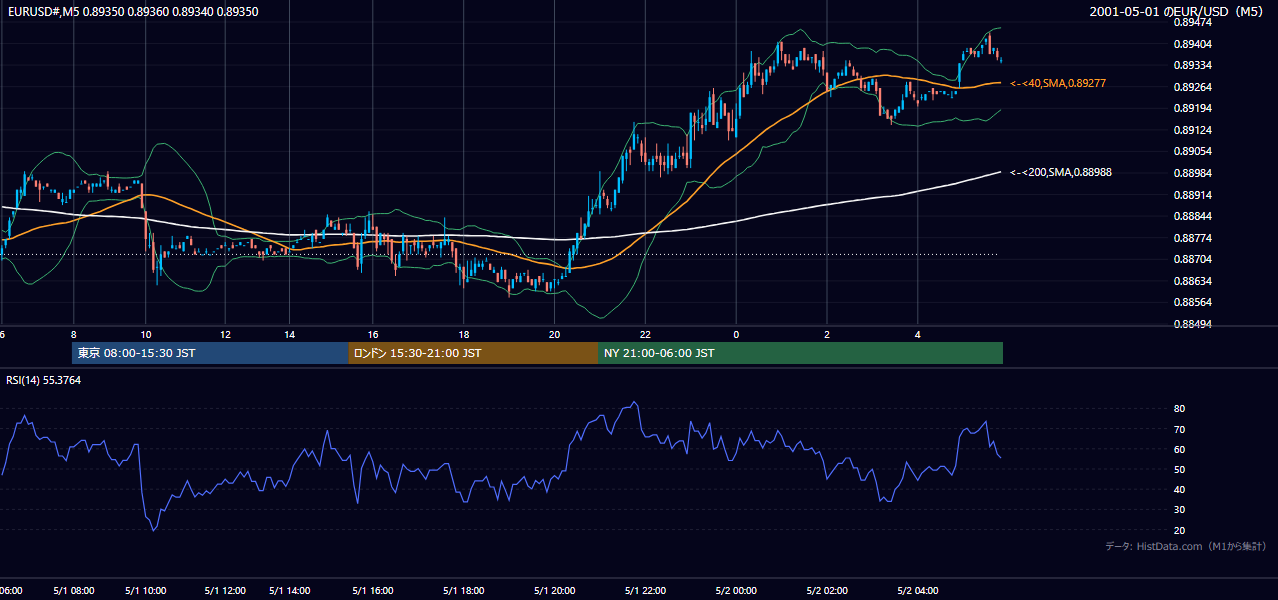Click the 5/1 10:00 time axis label
Image resolution: width=1278 pixels, height=600 pixels.
[146, 591]
